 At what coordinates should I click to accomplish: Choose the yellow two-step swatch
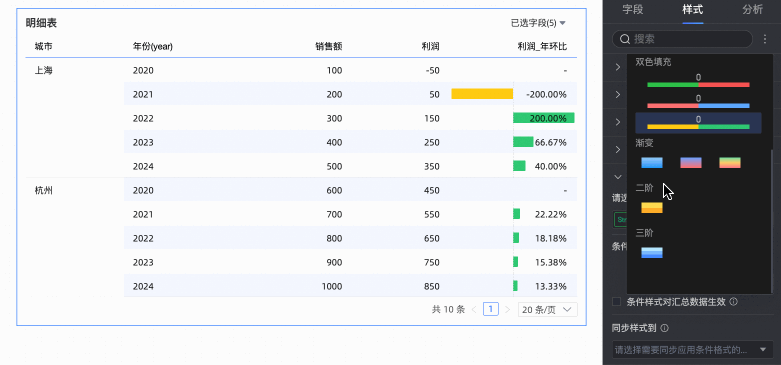pyautogui.click(x=652, y=208)
